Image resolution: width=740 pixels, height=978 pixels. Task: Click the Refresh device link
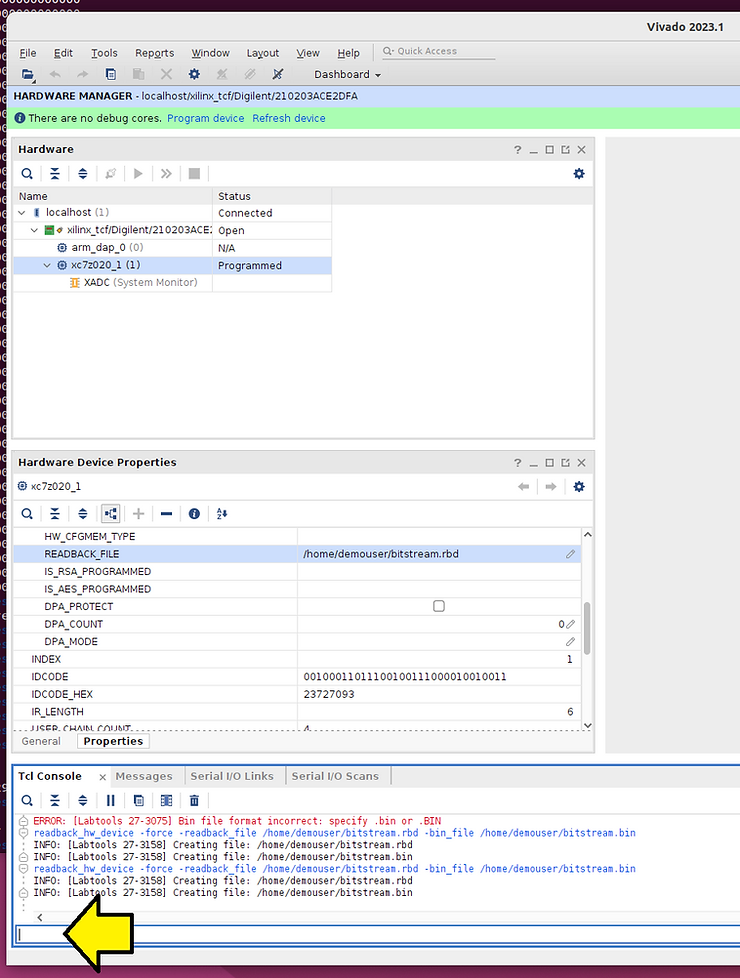289,118
